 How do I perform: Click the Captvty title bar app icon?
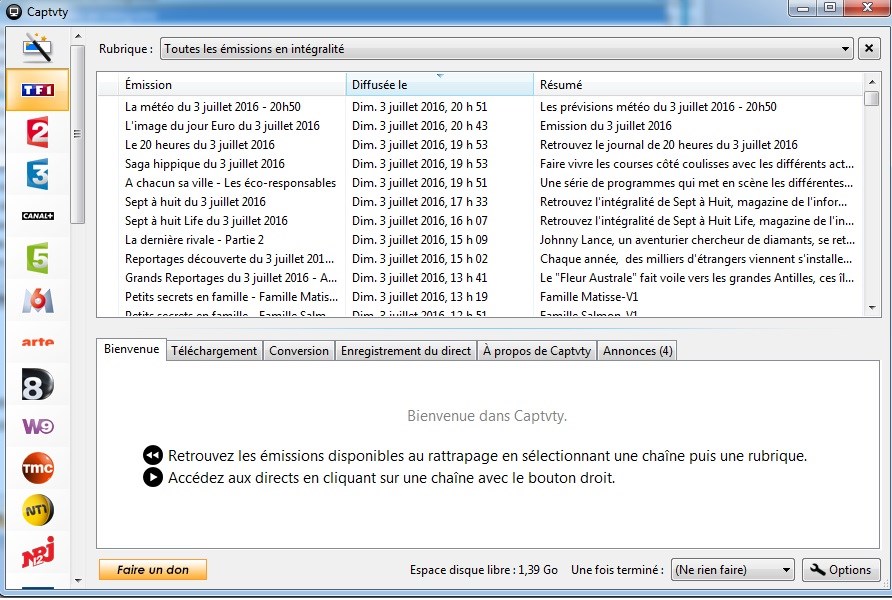tap(13, 11)
